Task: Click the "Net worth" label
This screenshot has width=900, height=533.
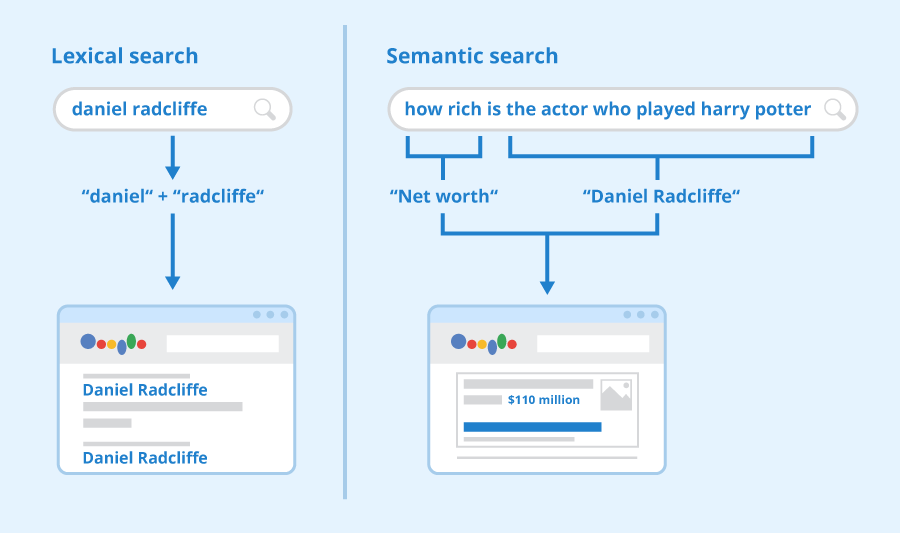Action: [x=443, y=196]
